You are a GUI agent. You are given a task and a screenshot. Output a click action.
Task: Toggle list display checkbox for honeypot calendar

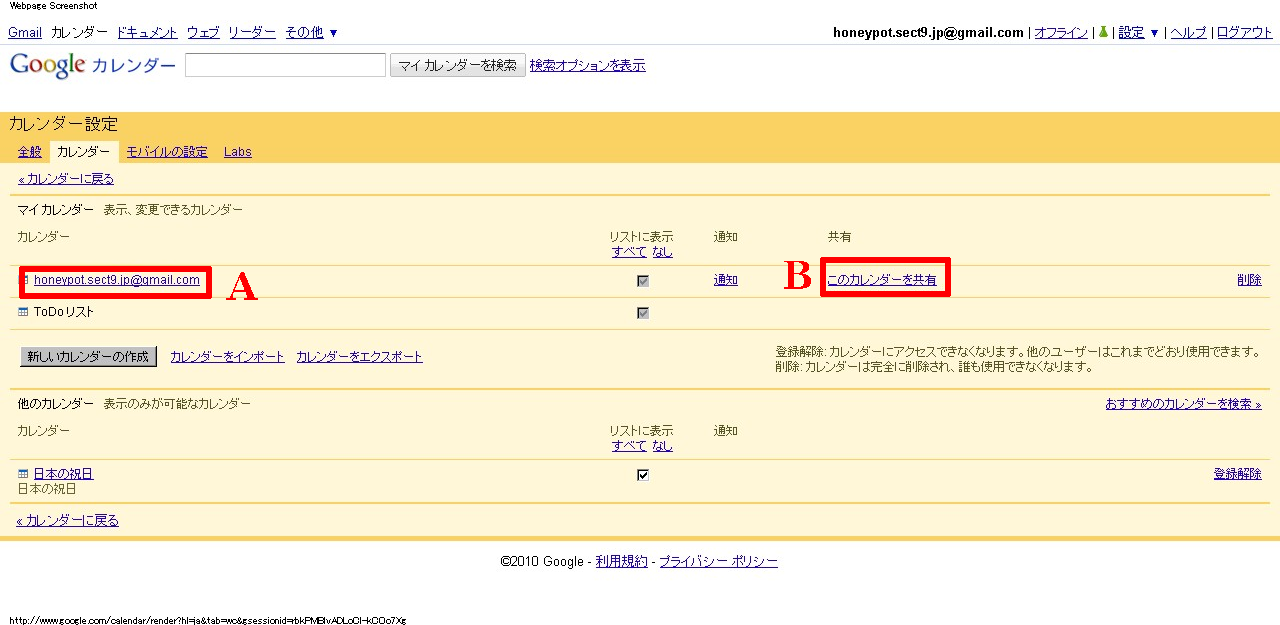[643, 281]
